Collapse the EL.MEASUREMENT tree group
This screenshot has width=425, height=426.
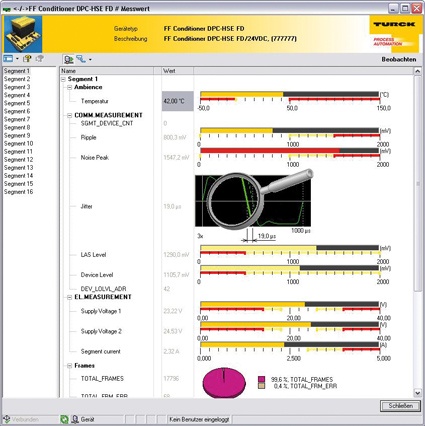coord(70,297)
